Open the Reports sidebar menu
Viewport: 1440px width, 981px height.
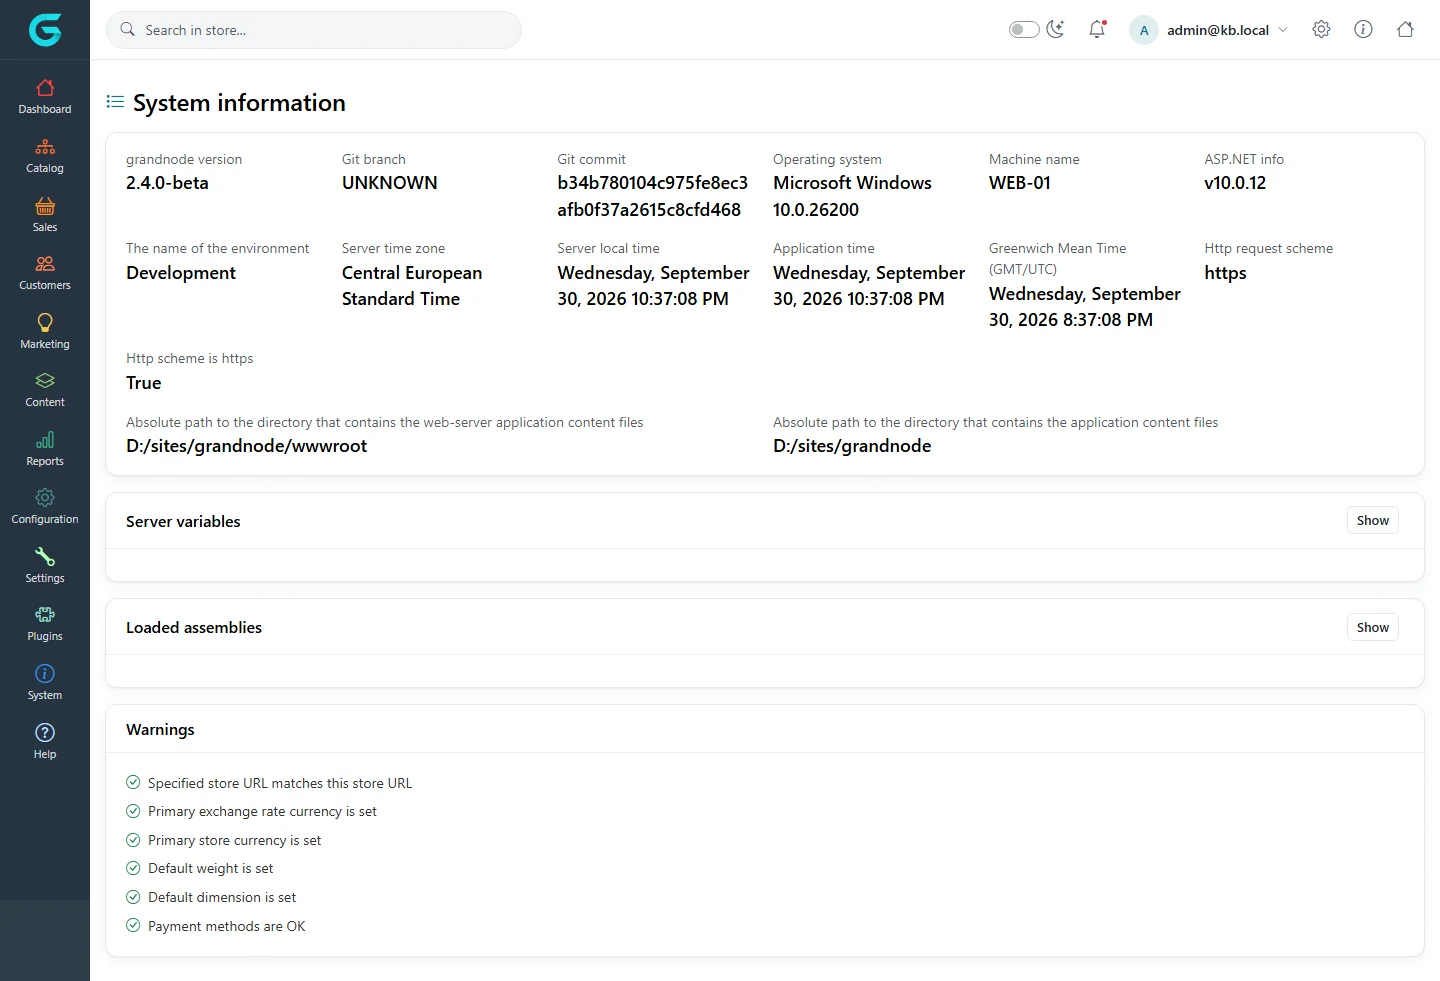[45, 449]
